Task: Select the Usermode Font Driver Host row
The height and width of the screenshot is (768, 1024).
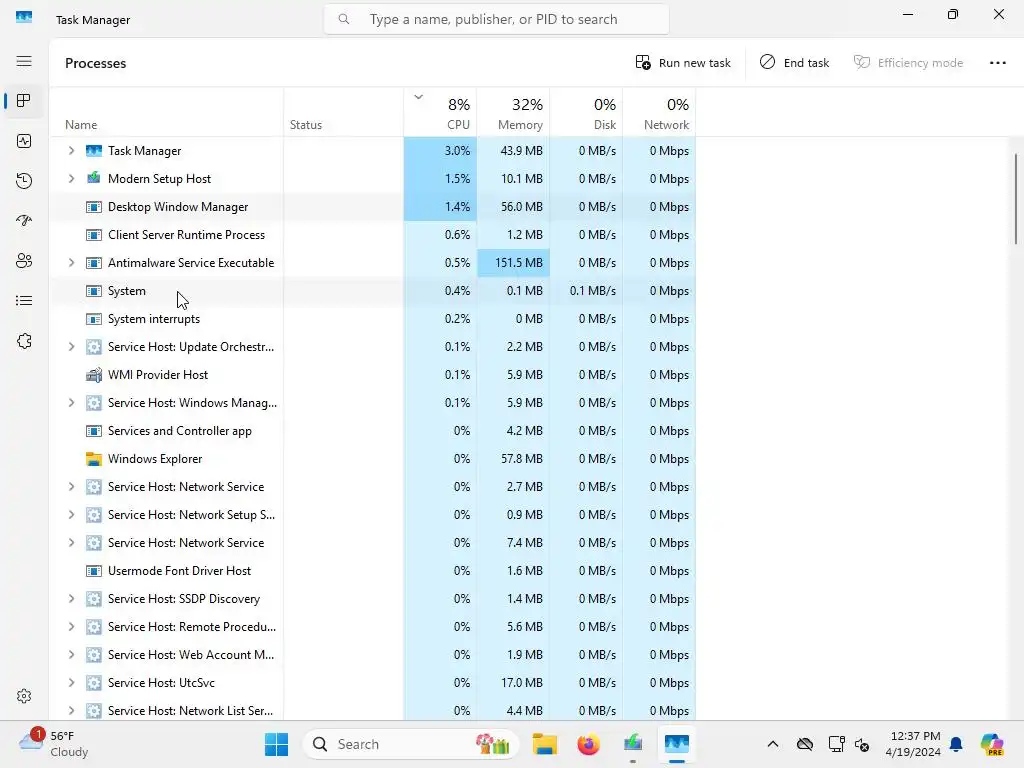Action: 372,571
